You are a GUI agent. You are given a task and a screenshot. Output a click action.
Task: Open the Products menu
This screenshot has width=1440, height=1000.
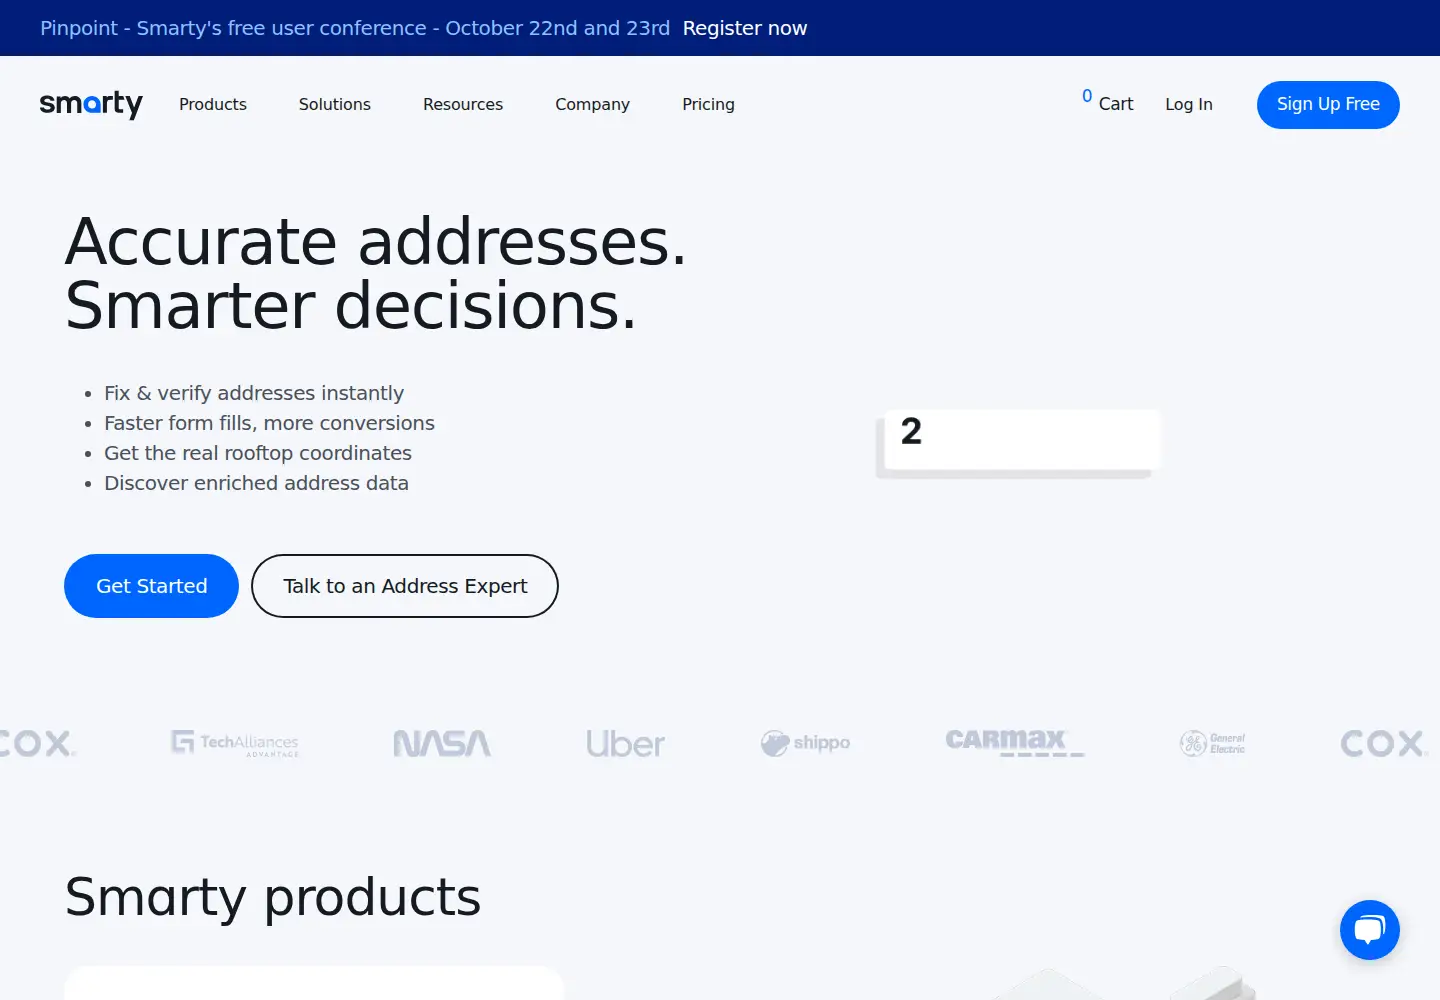point(213,104)
